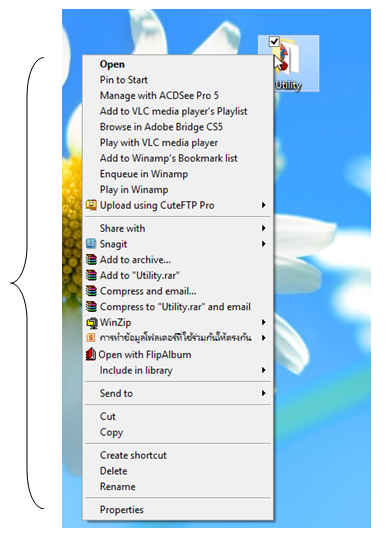Expand the Thai folder-sync entry submenu arrow
The image size is (385, 540).
pyautogui.click(x=263, y=338)
